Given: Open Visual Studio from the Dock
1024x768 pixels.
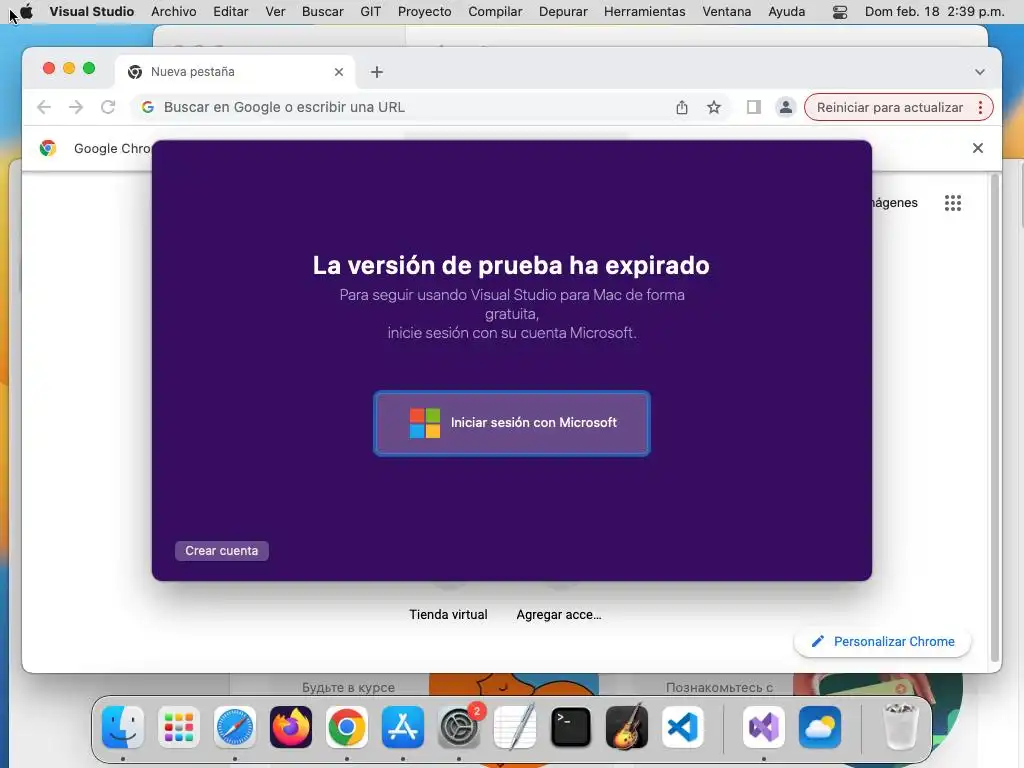Looking at the screenshot, I should 763,727.
